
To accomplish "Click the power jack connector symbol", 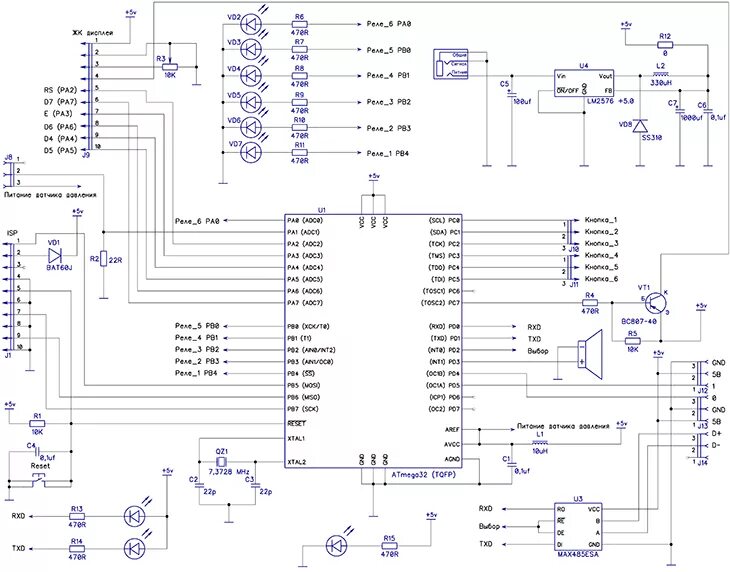I will (x=451, y=64).
